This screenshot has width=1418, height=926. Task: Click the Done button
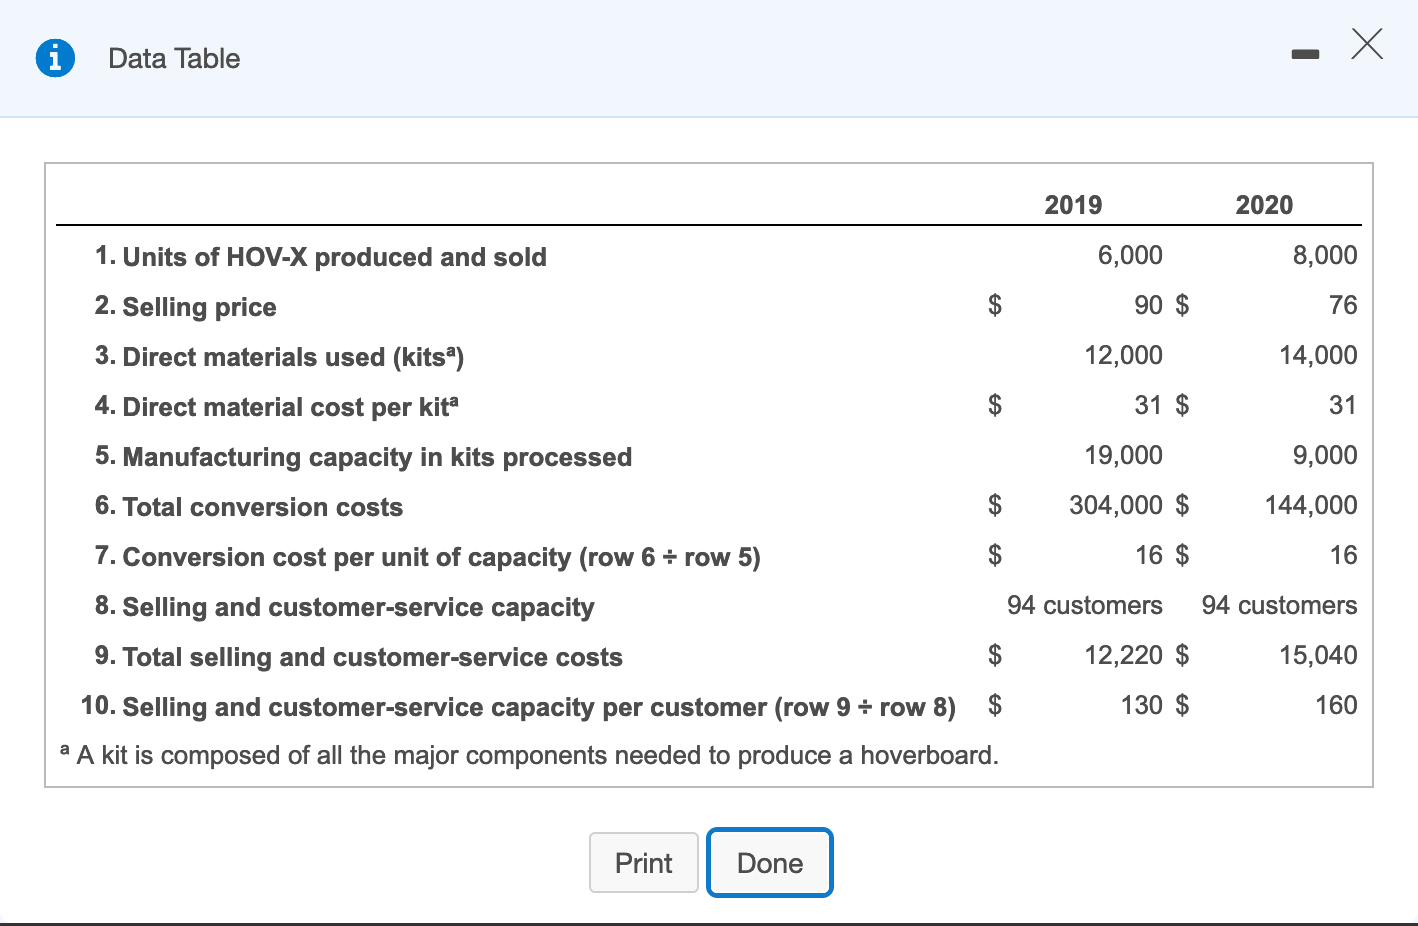770,862
